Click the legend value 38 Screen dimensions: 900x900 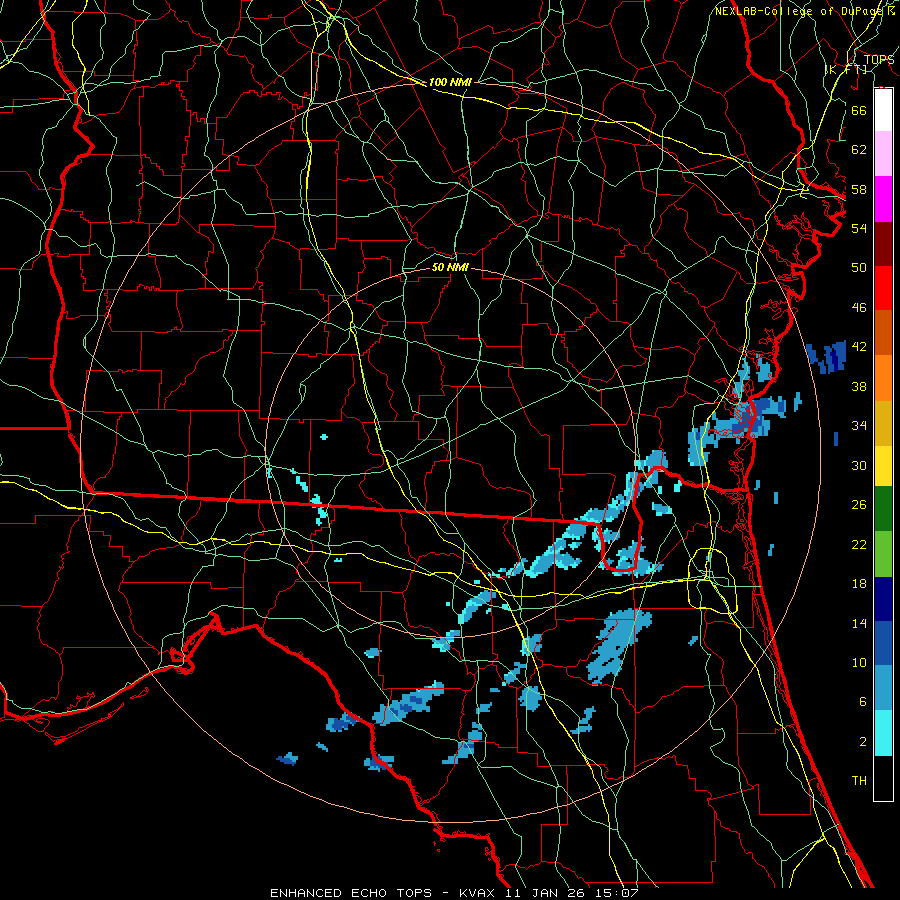point(859,387)
